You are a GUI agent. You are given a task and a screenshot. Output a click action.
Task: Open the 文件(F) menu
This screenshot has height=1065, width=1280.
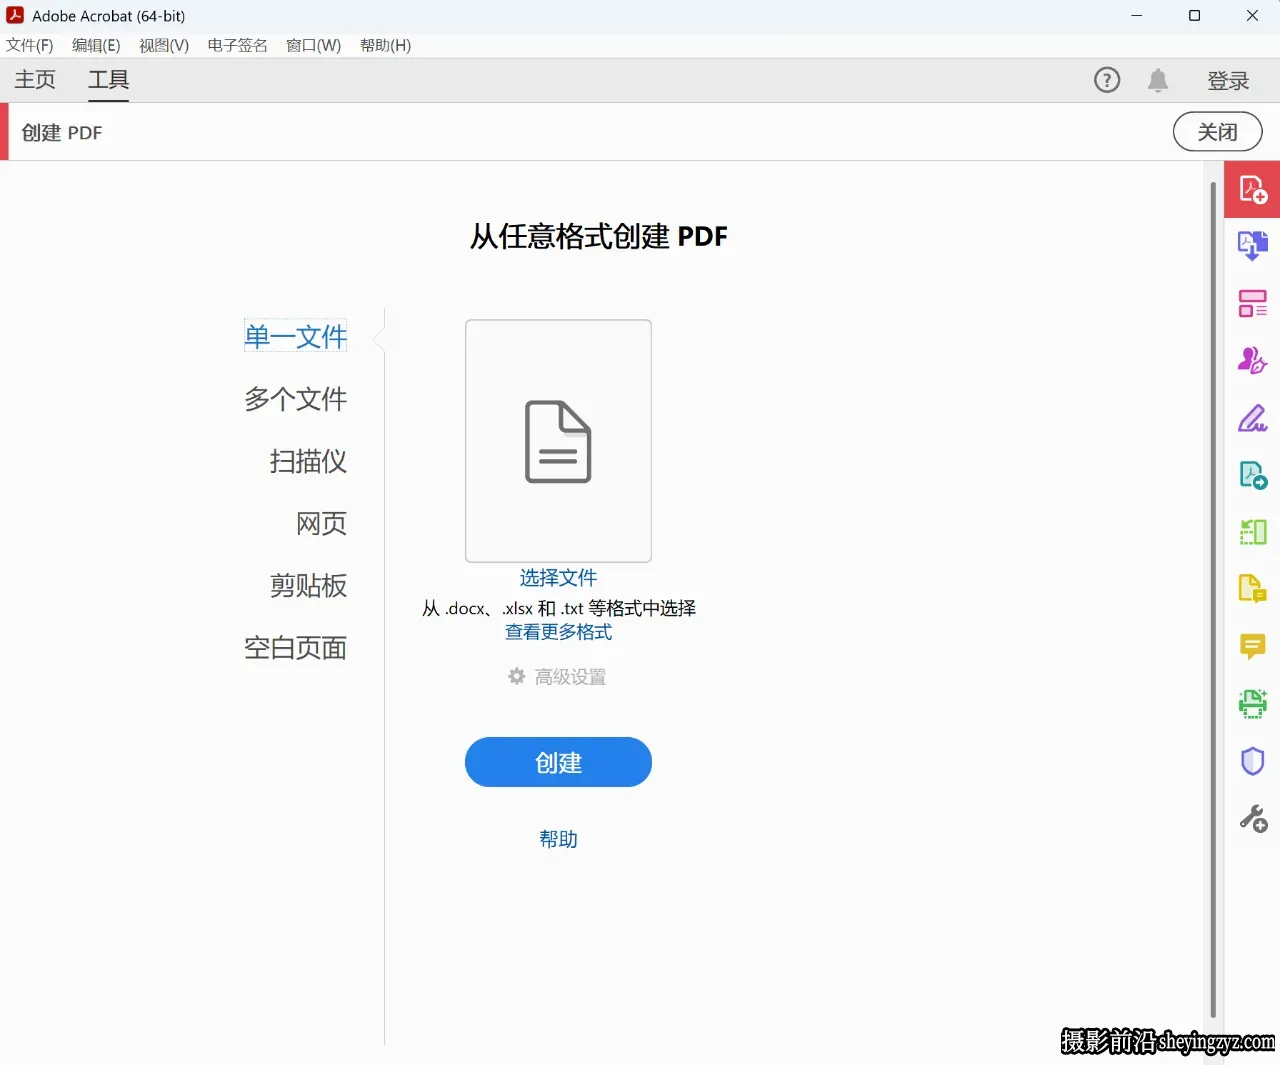(x=29, y=45)
